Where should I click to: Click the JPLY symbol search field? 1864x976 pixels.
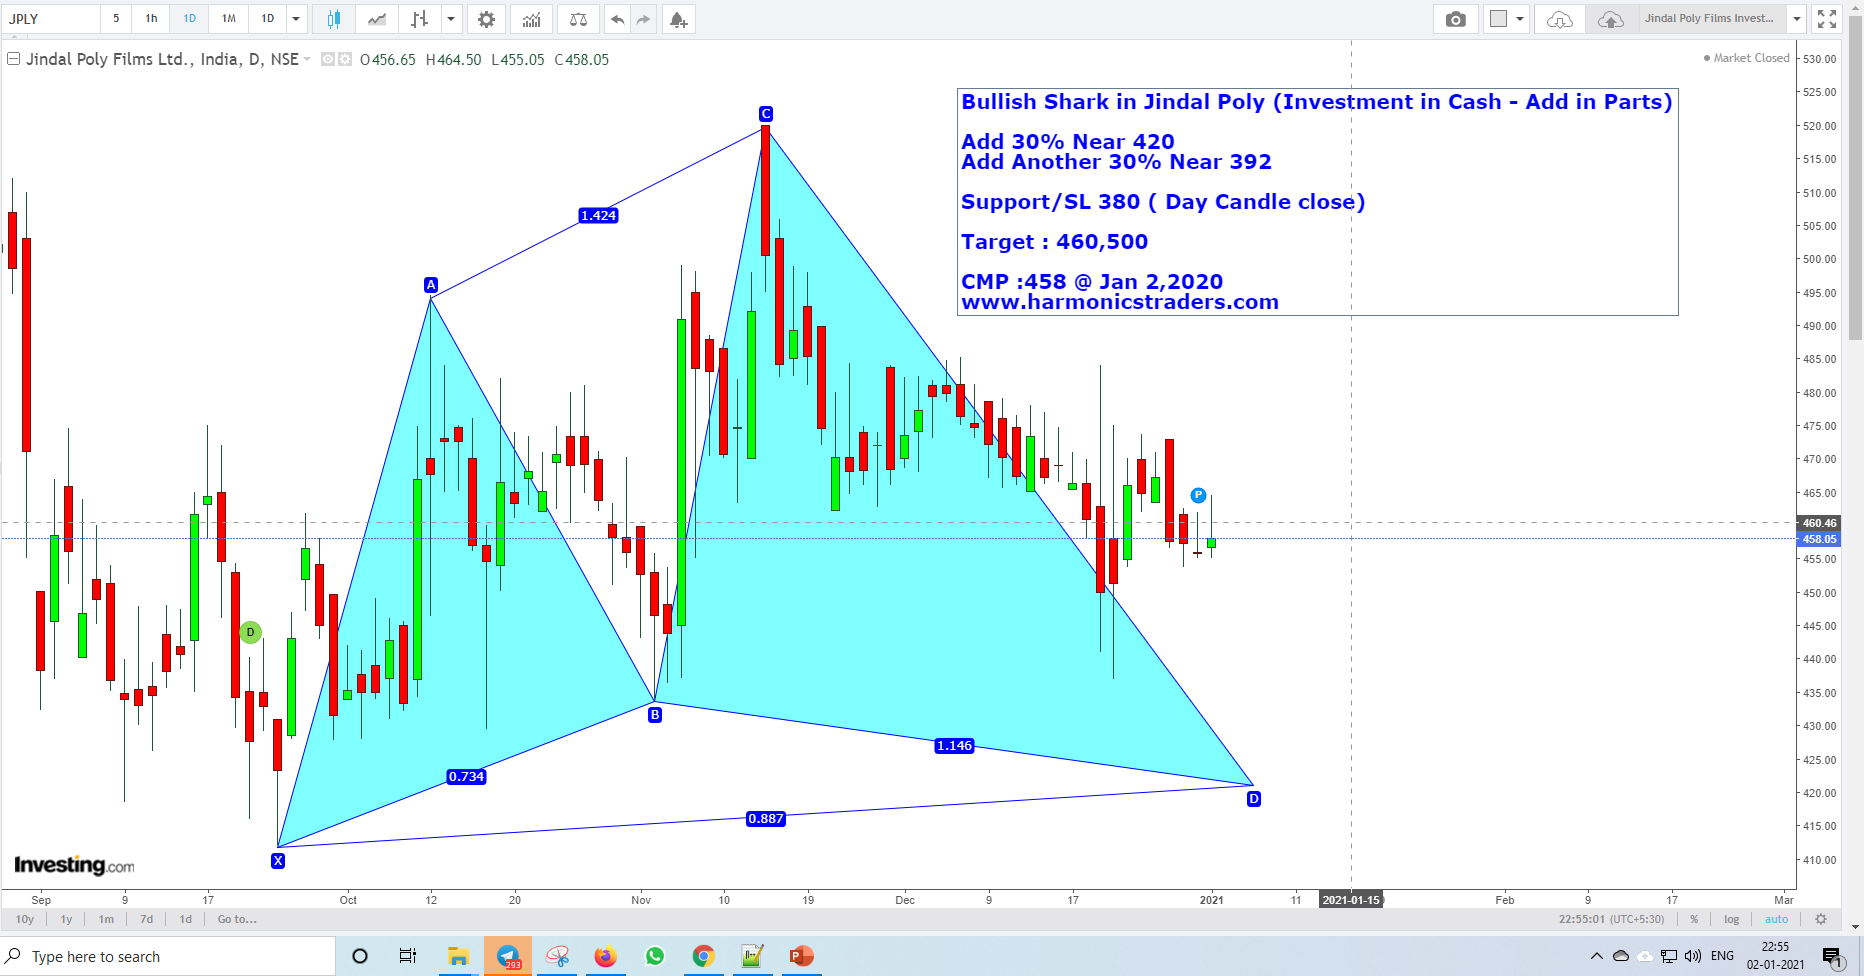50,19
